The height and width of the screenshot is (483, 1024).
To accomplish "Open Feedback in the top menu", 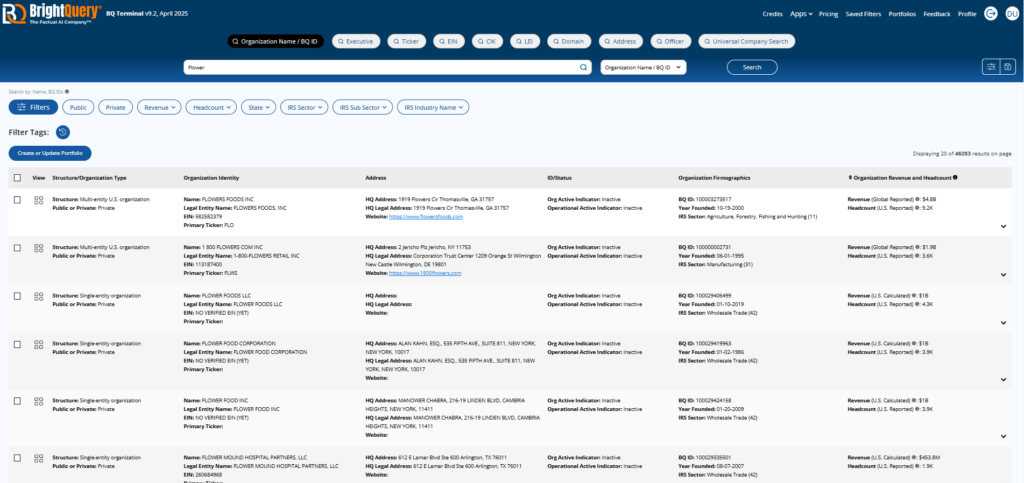I will tap(936, 14).
